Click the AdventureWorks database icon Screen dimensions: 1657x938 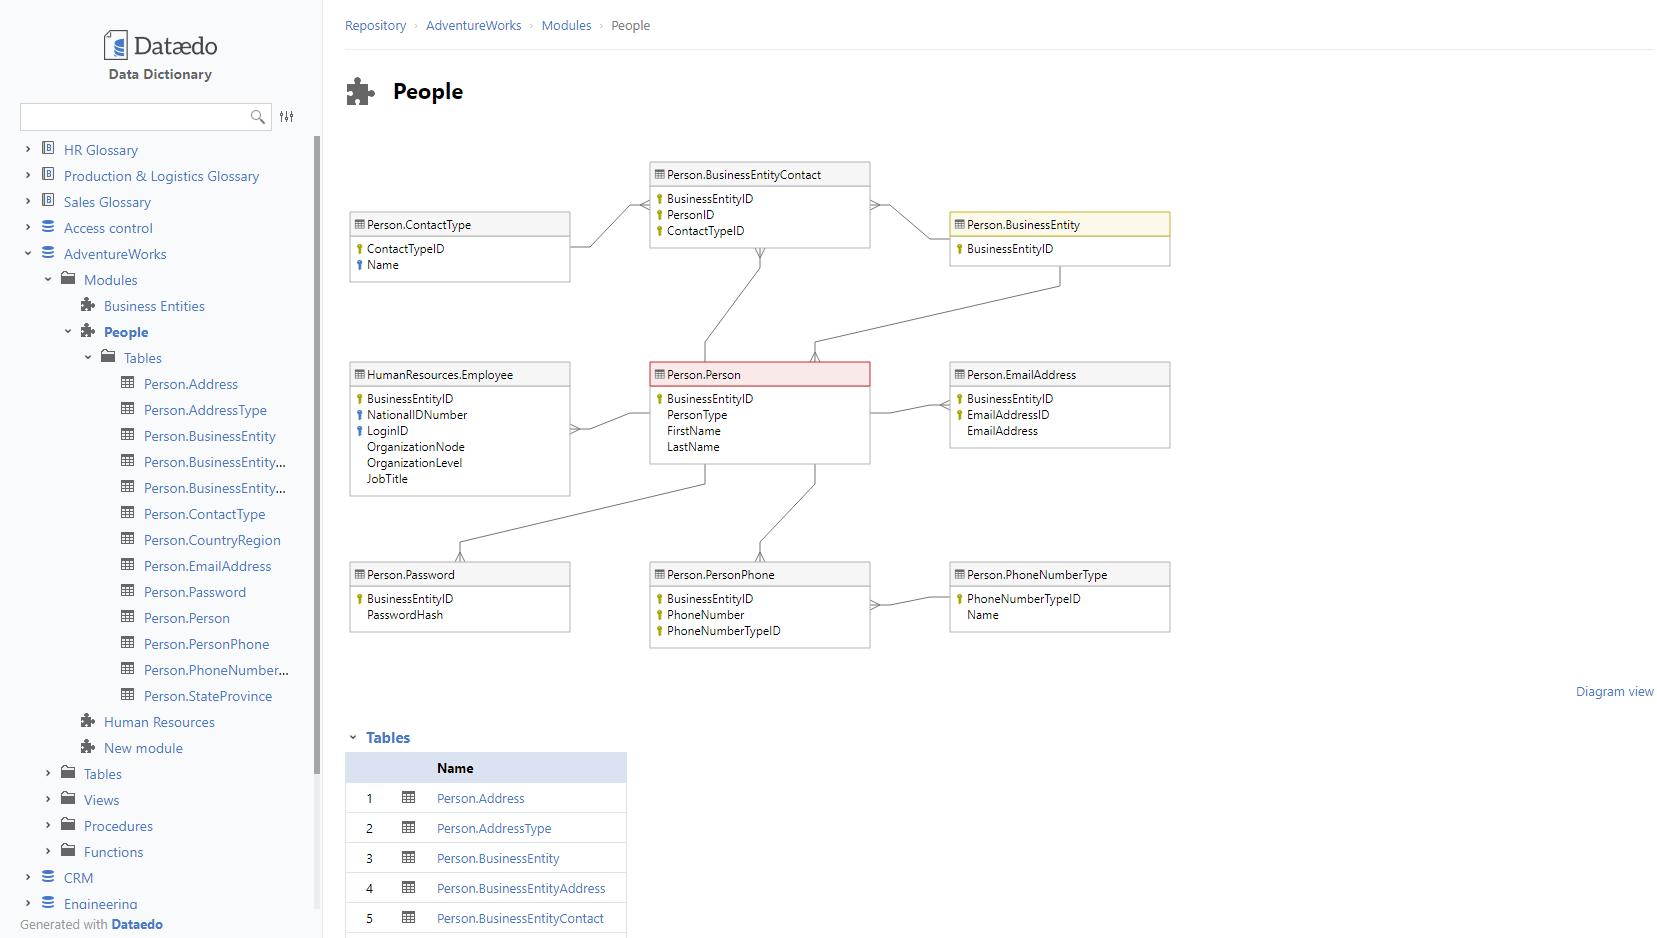click(x=48, y=253)
